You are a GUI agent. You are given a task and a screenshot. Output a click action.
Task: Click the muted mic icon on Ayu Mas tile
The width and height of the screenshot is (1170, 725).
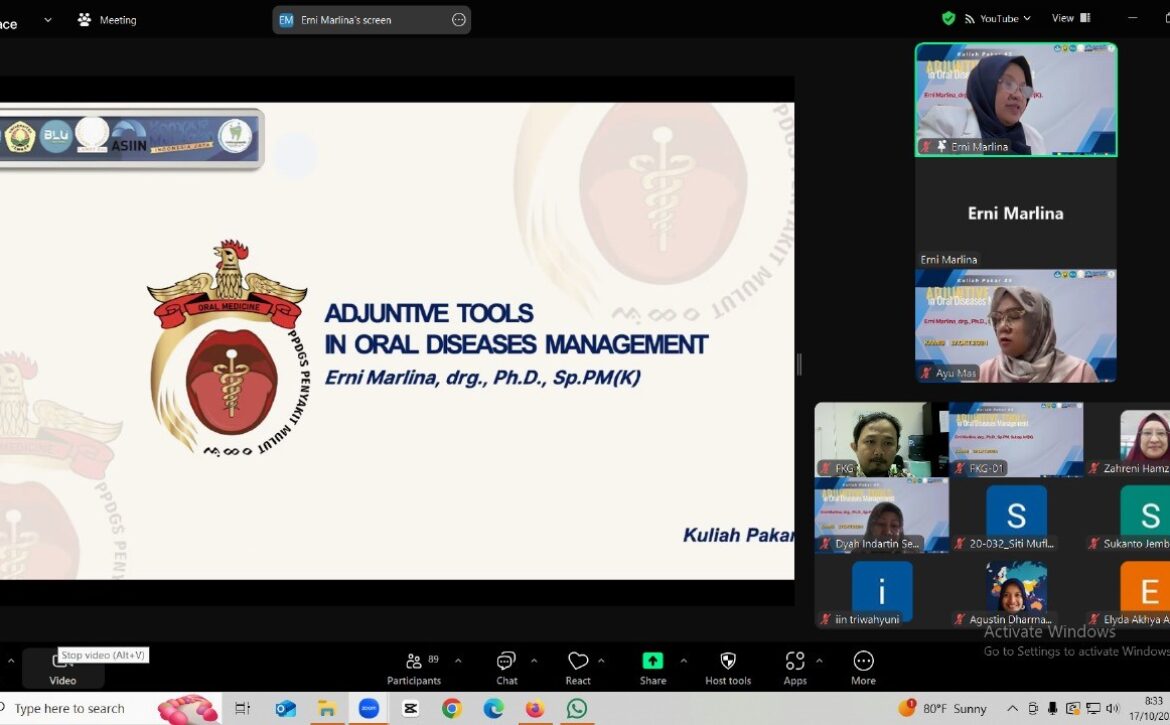[927, 372]
